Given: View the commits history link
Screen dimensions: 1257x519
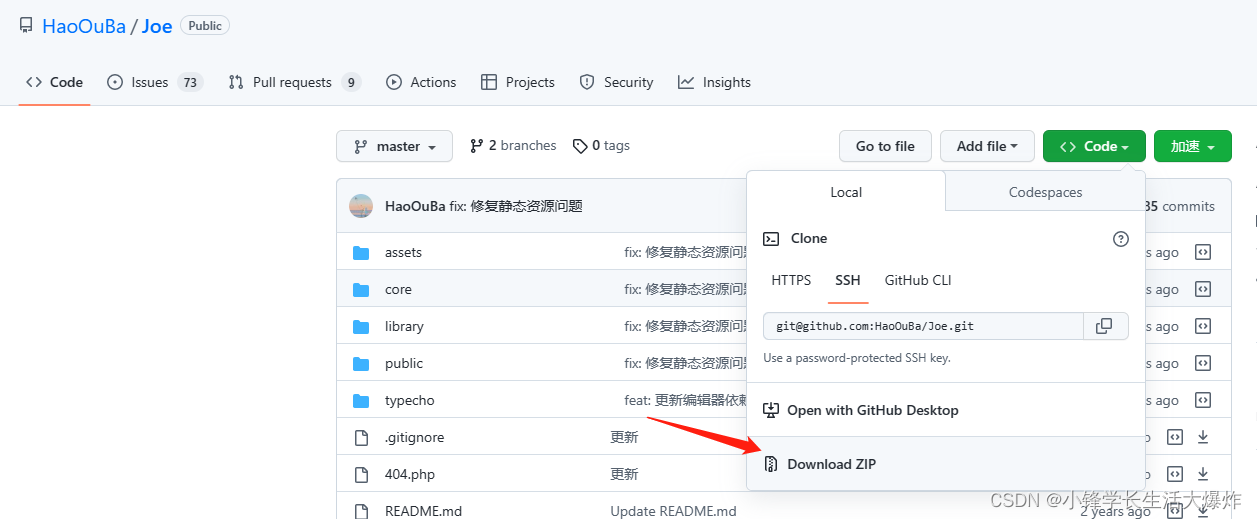Looking at the screenshot, I should (1180, 206).
